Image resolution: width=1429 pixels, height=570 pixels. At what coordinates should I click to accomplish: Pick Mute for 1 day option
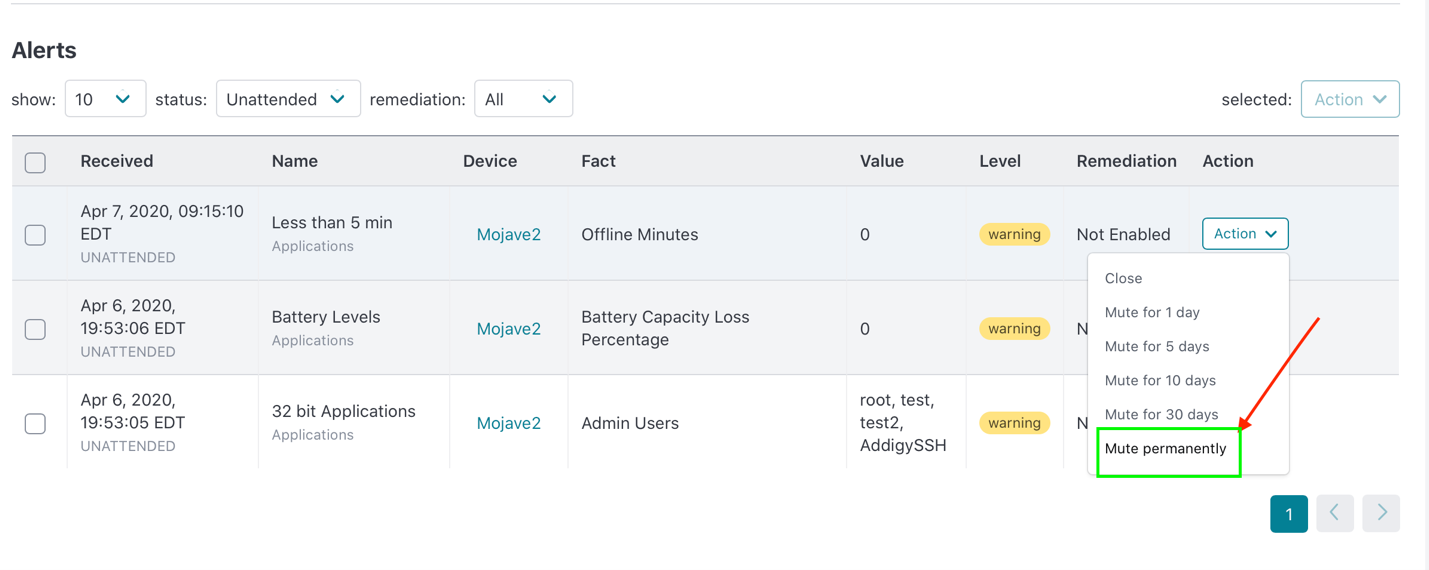point(1152,313)
